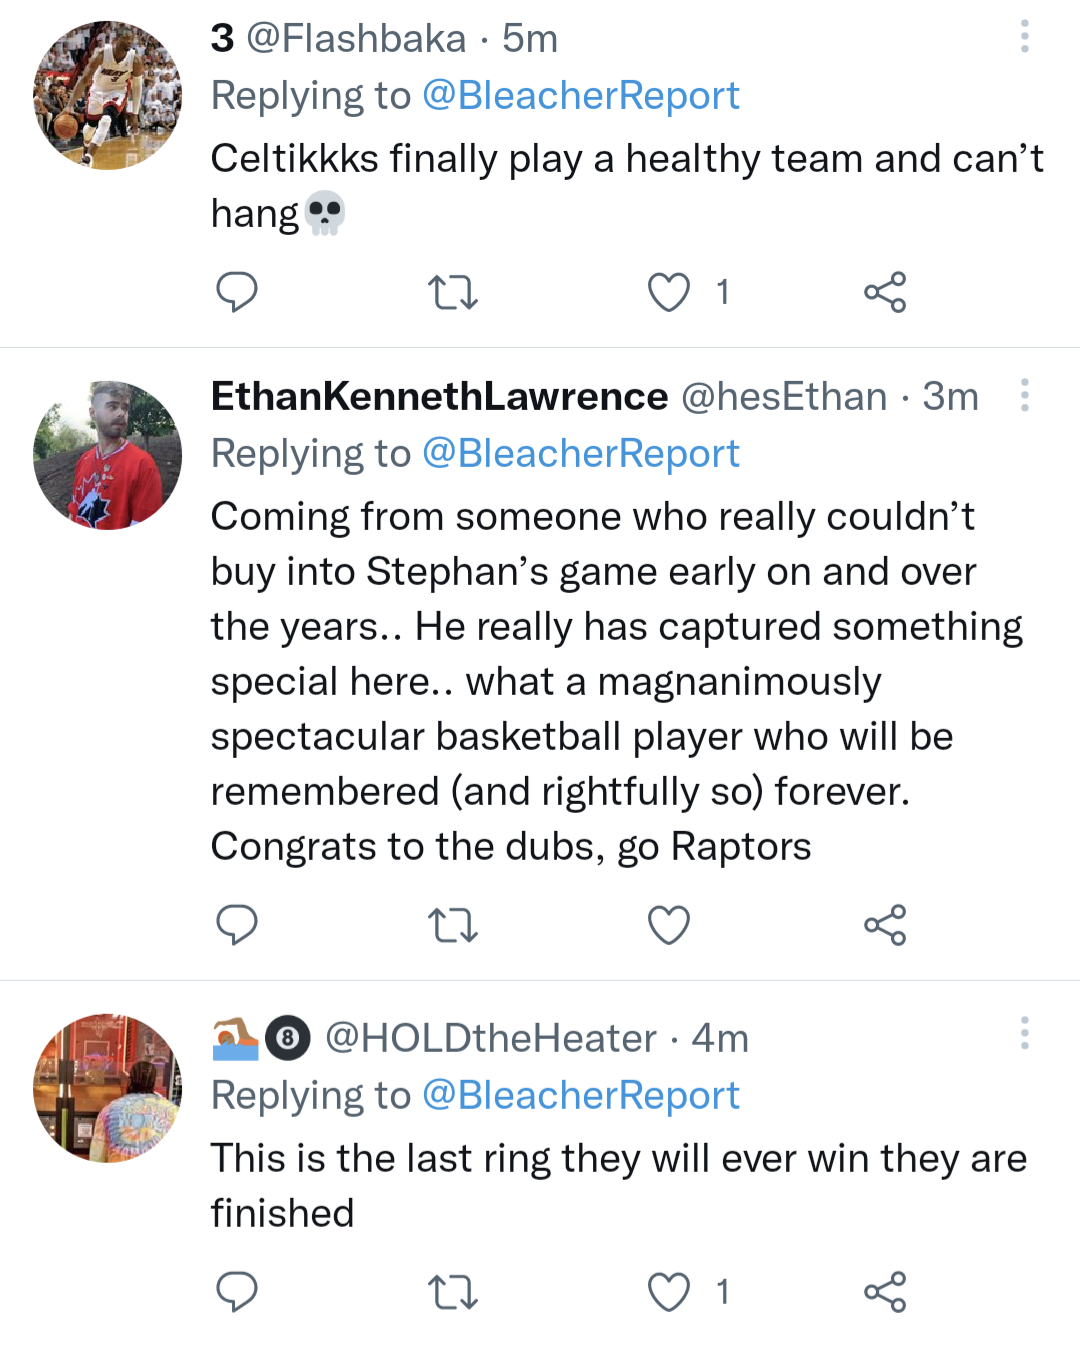Open EthanKennethLawrence's profile name
The width and height of the screenshot is (1080, 1346).
439,397
